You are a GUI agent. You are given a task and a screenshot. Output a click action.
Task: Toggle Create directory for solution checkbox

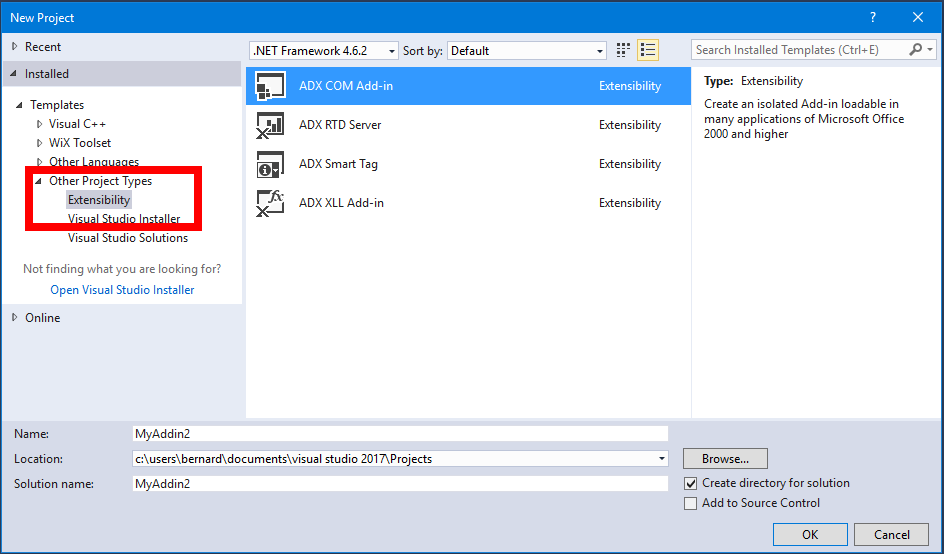tap(691, 484)
